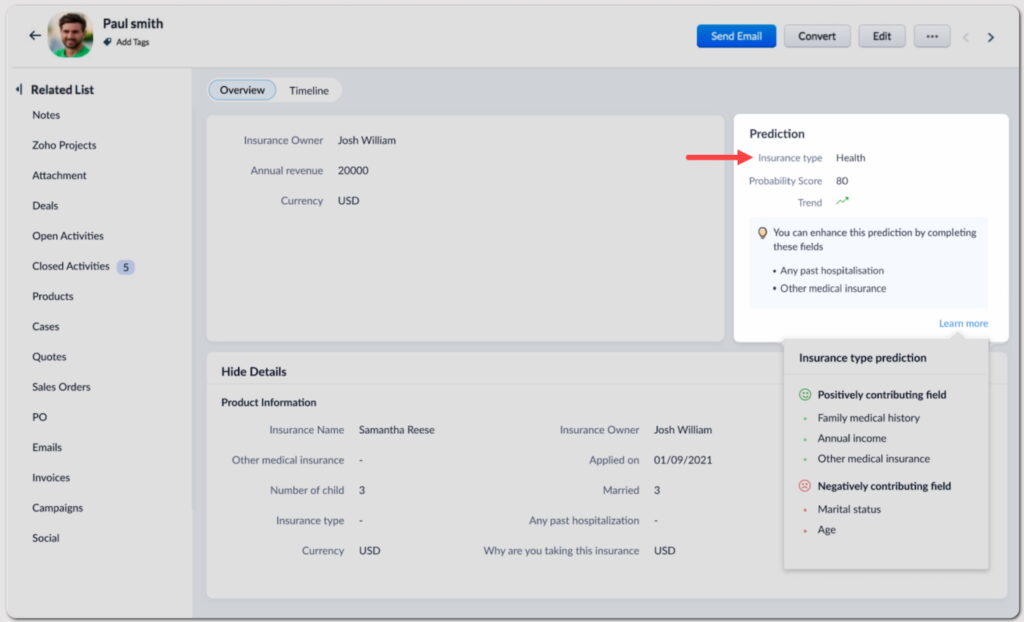Collapse the section using Hide Details
Viewport: 1024px width, 622px height.
pyautogui.click(x=254, y=371)
